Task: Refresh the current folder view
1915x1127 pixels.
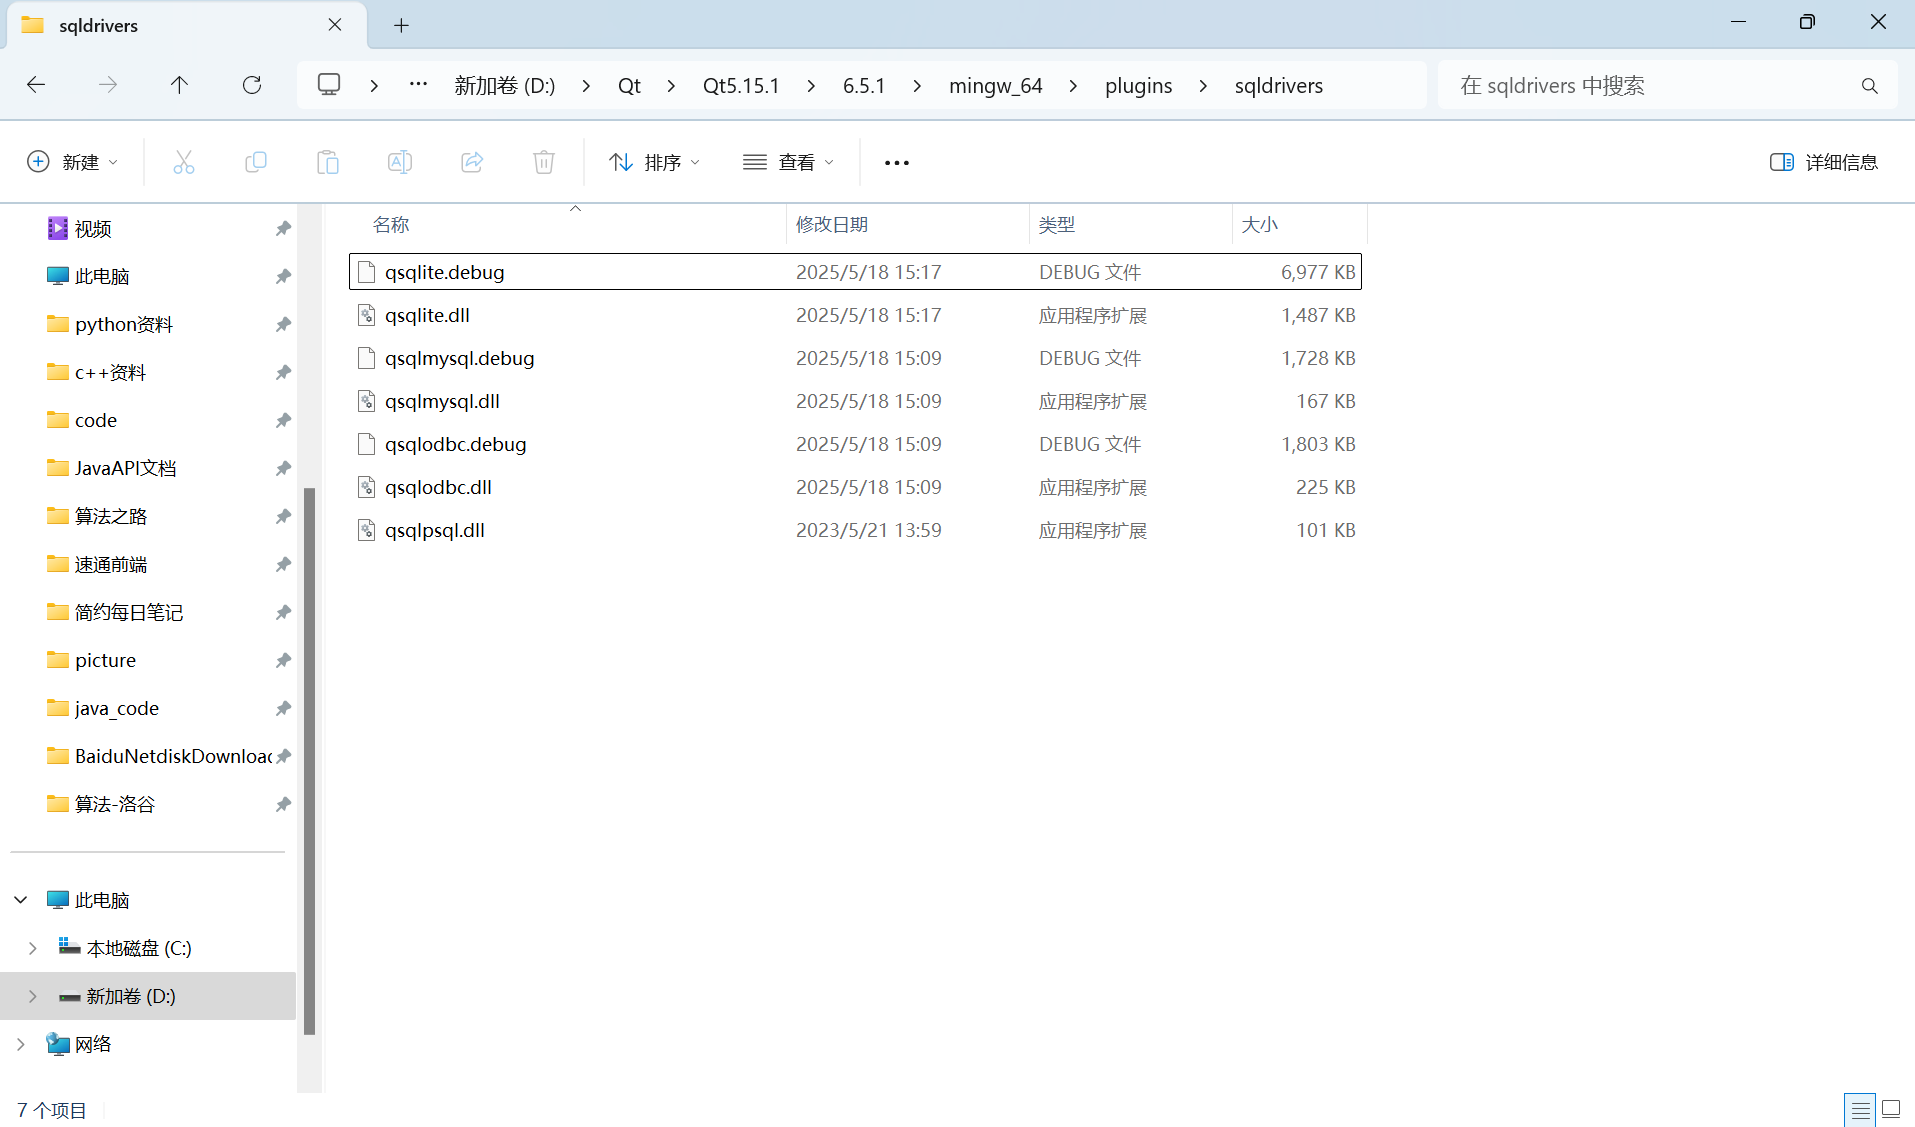Action: [251, 85]
